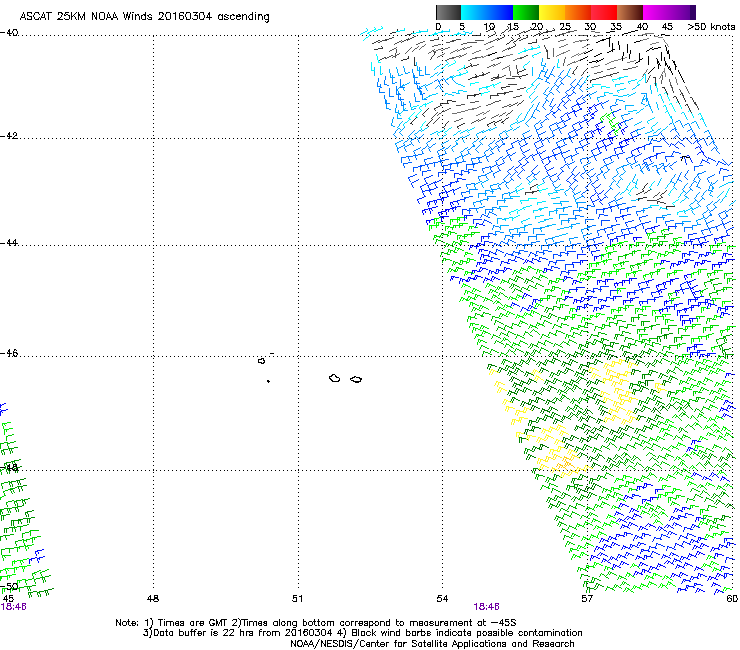The height and width of the screenshot is (650, 740).
Task: Select the red 30–35 knot legend segment
Action: pos(604,12)
